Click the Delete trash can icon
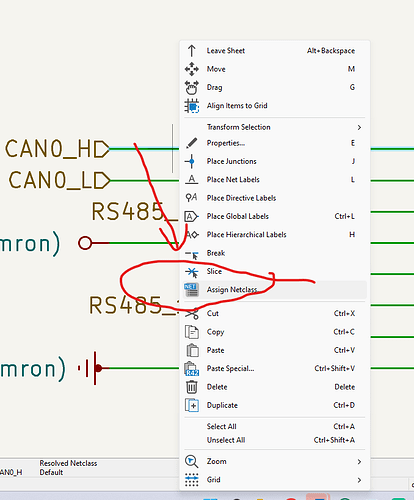Screen dimensions: 414x500 [x=191, y=387]
